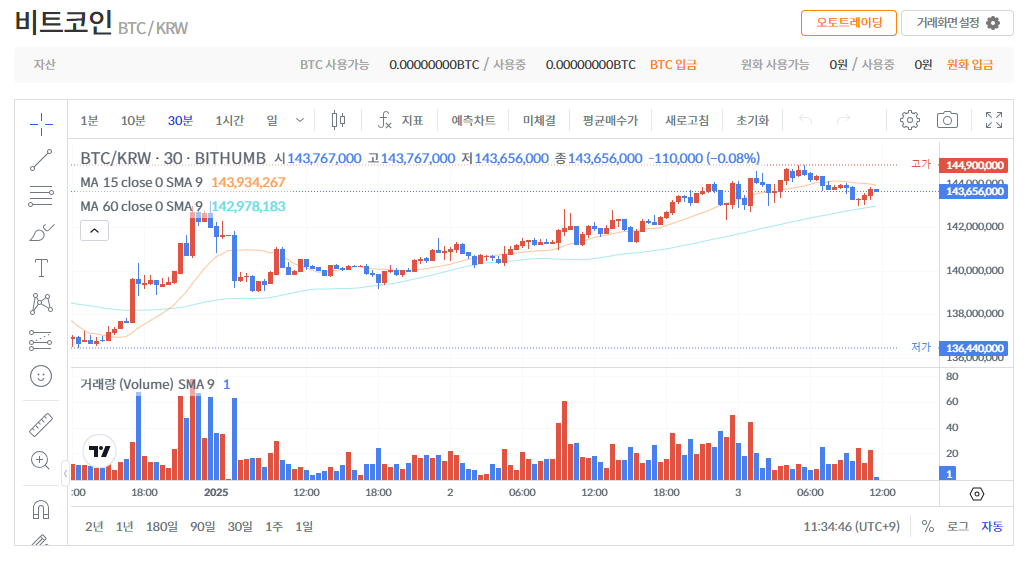Viewport: 1027px width, 561px height.
Task: Click the current price label 143,656,000
Action: (x=975, y=191)
